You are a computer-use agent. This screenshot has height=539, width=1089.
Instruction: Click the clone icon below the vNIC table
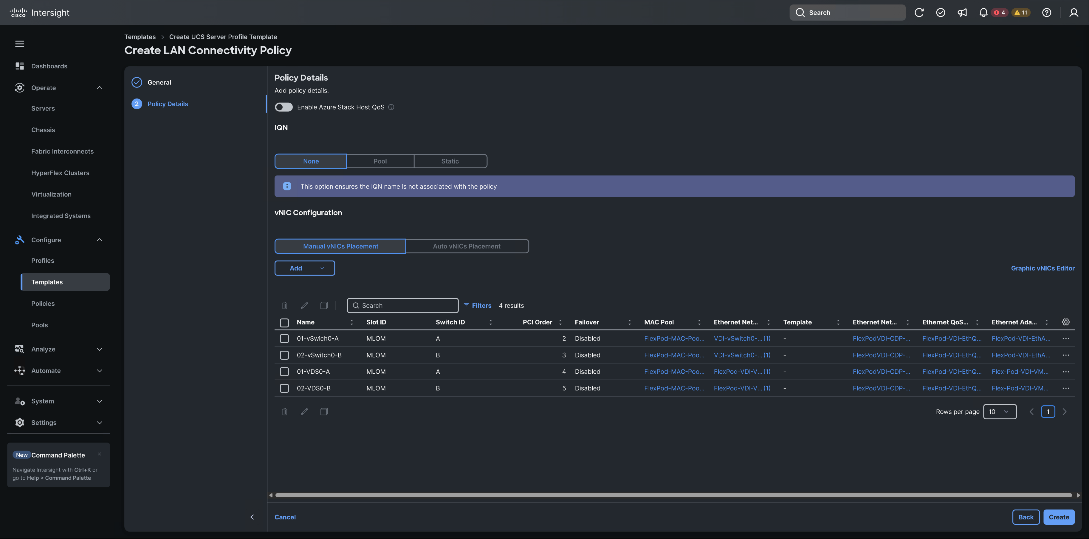coord(324,411)
